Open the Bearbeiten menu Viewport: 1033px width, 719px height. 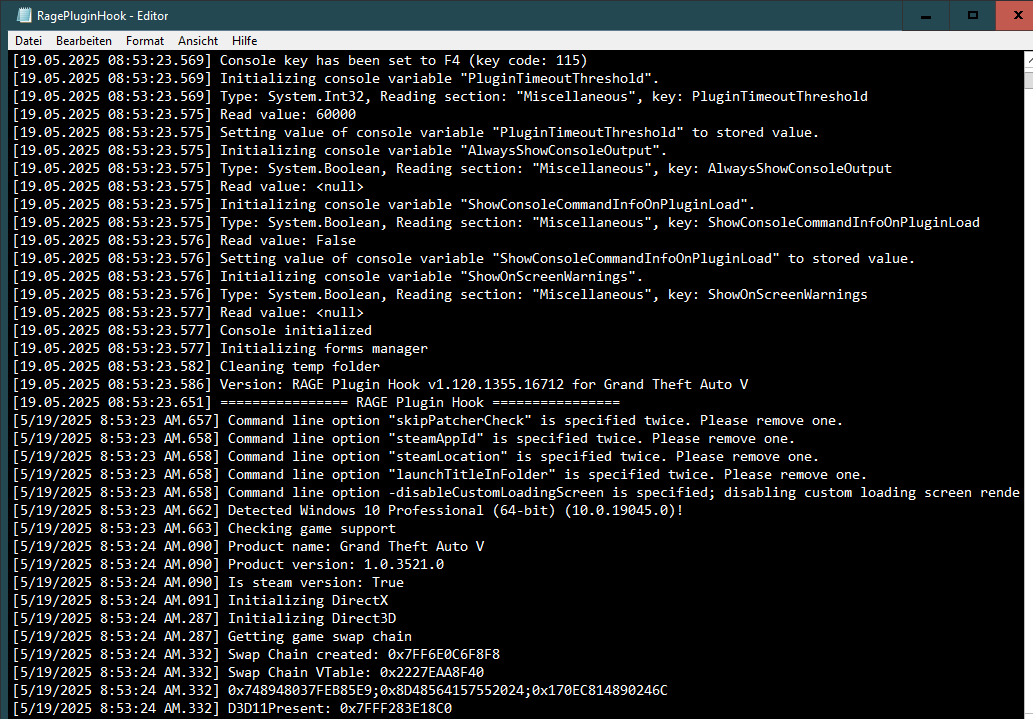point(84,41)
